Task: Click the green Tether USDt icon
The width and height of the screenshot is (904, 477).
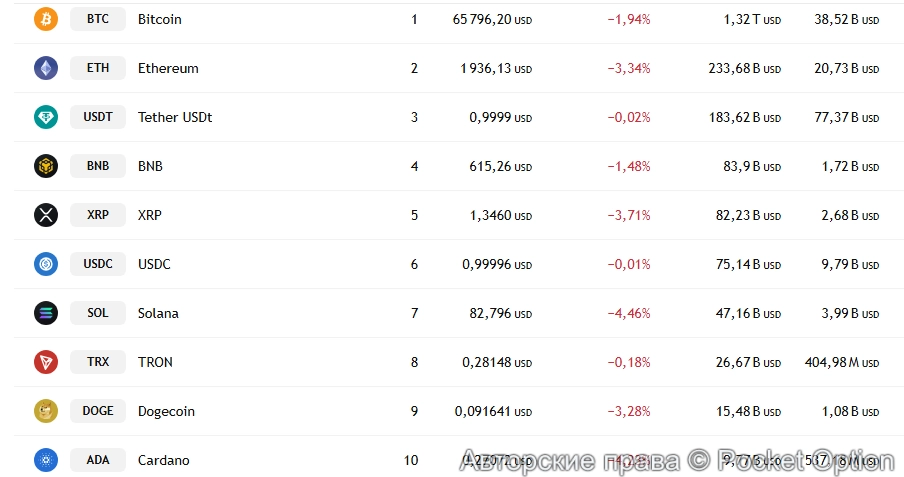Action: point(46,117)
